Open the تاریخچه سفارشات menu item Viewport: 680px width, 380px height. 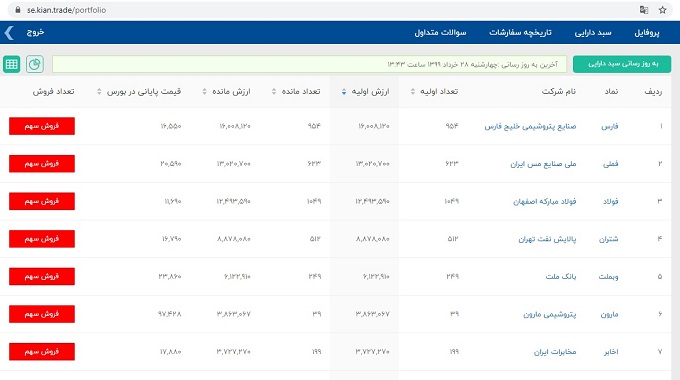point(520,33)
